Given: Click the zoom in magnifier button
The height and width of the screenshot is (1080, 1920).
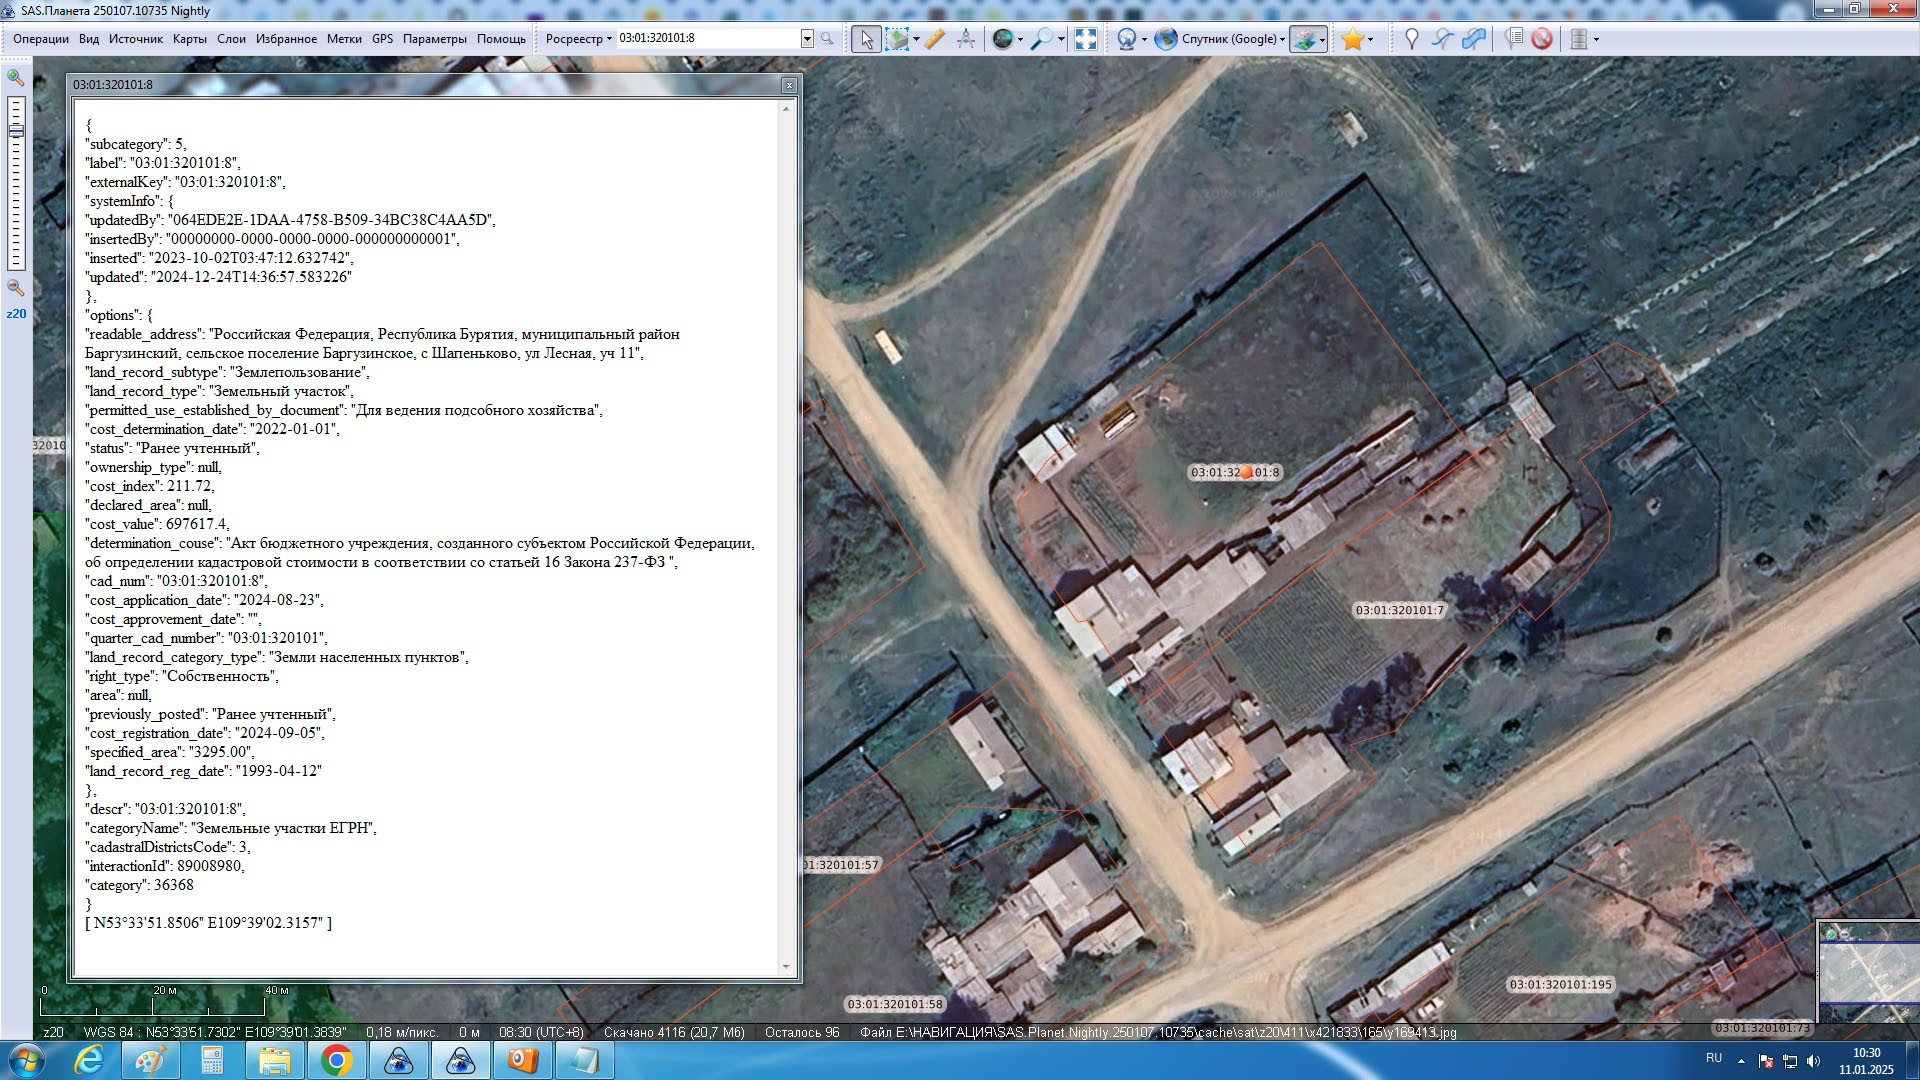Looking at the screenshot, I should pyautogui.click(x=15, y=77).
